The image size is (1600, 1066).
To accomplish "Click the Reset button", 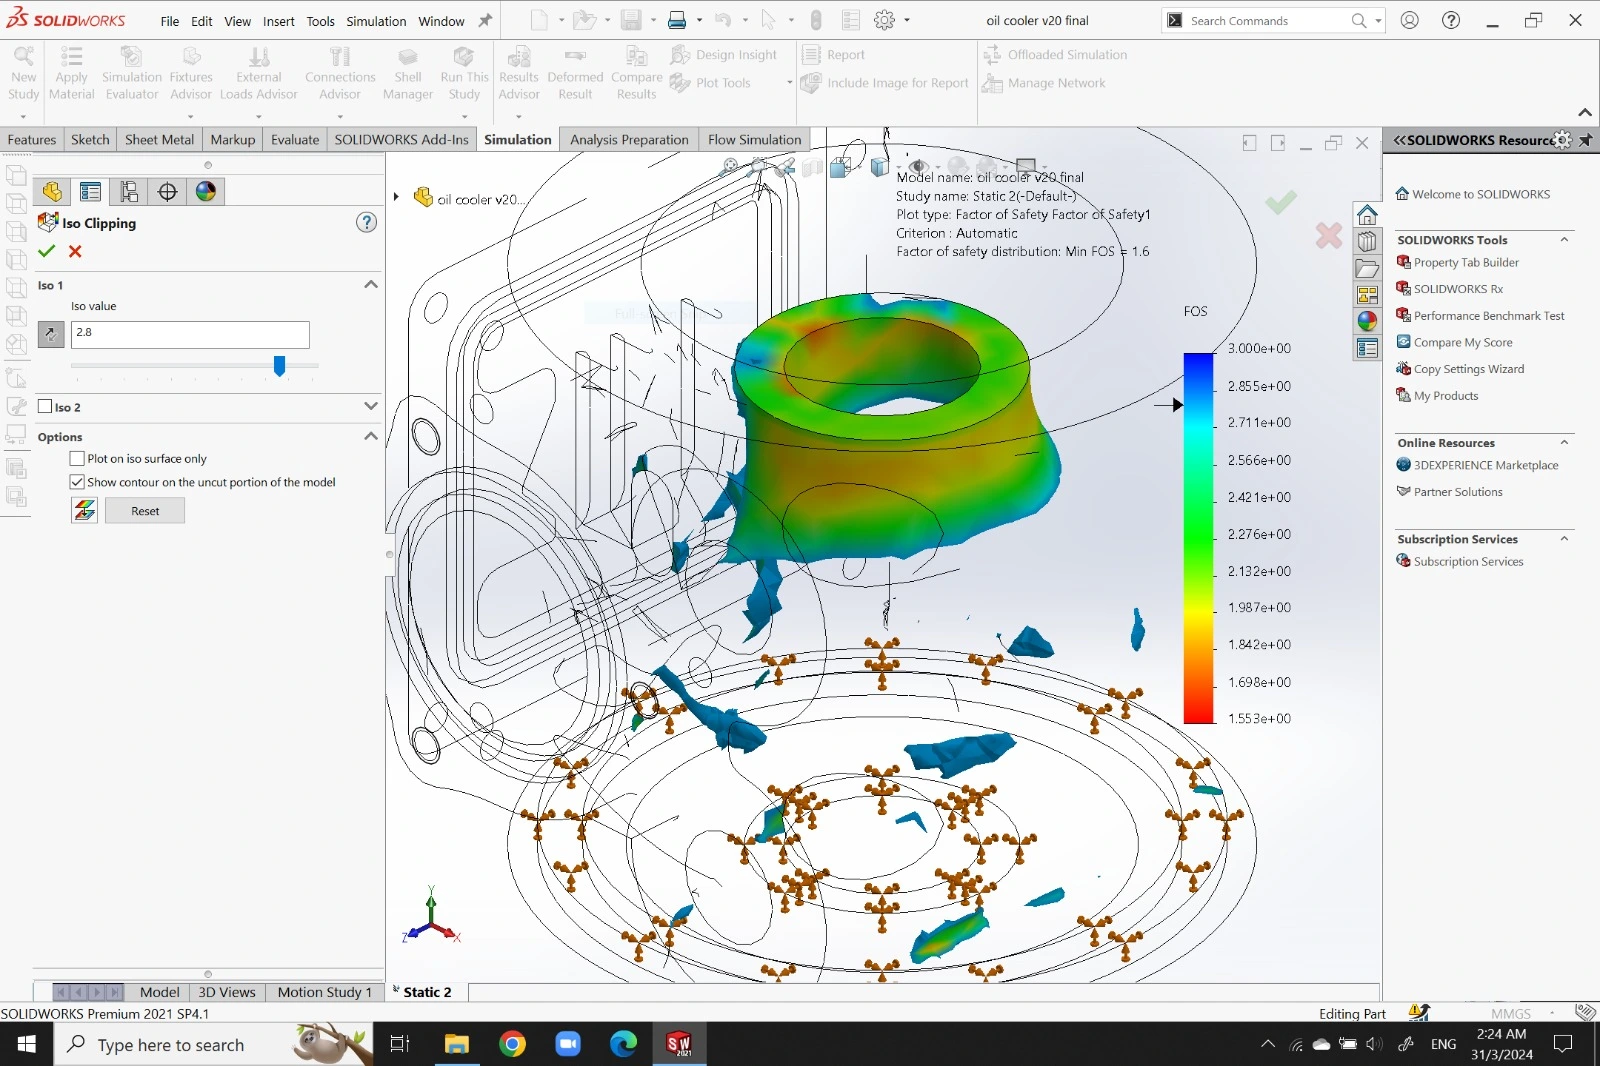I will [x=145, y=511].
